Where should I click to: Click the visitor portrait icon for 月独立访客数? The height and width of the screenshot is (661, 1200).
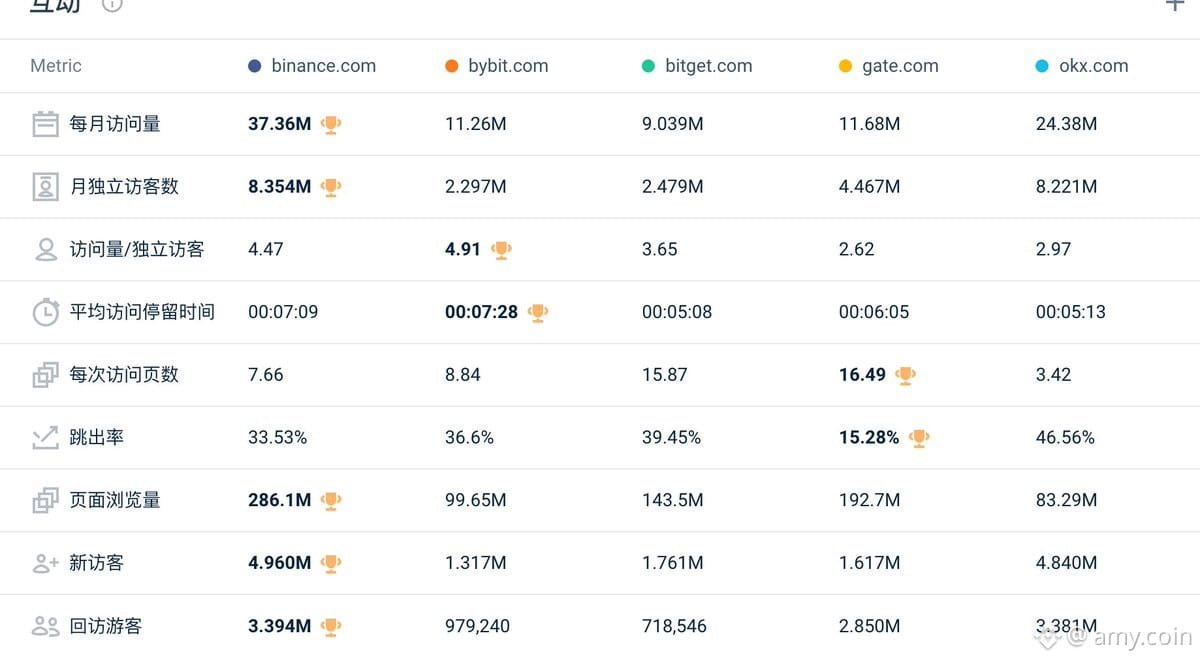pyautogui.click(x=45, y=187)
